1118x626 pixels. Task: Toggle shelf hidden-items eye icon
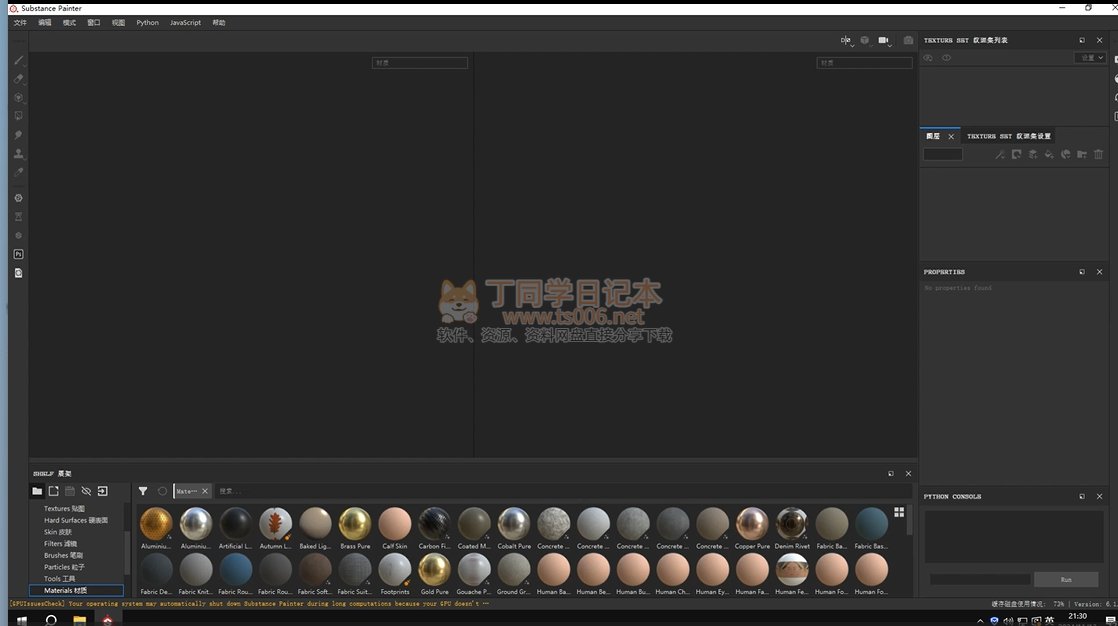(x=86, y=491)
